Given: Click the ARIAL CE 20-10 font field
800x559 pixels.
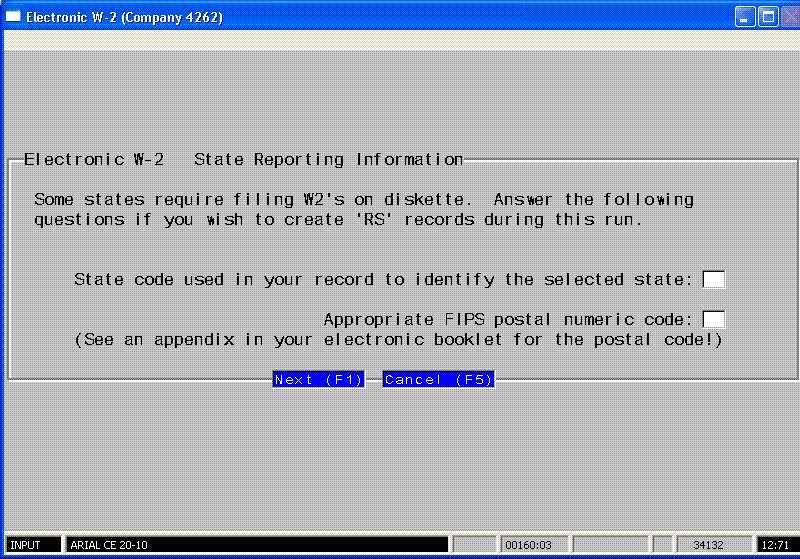Looking at the screenshot, I should click(x=255, y=545).
